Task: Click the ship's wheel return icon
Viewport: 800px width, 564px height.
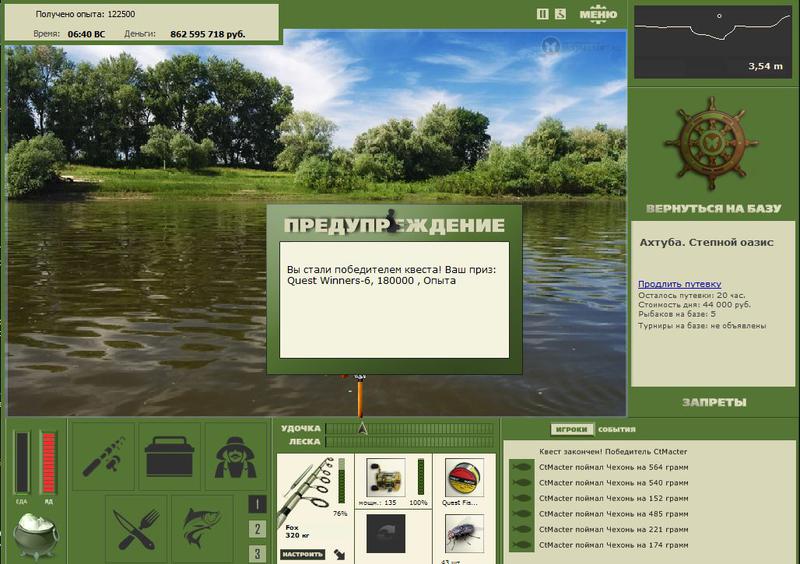Action: (x=711, y=145)
